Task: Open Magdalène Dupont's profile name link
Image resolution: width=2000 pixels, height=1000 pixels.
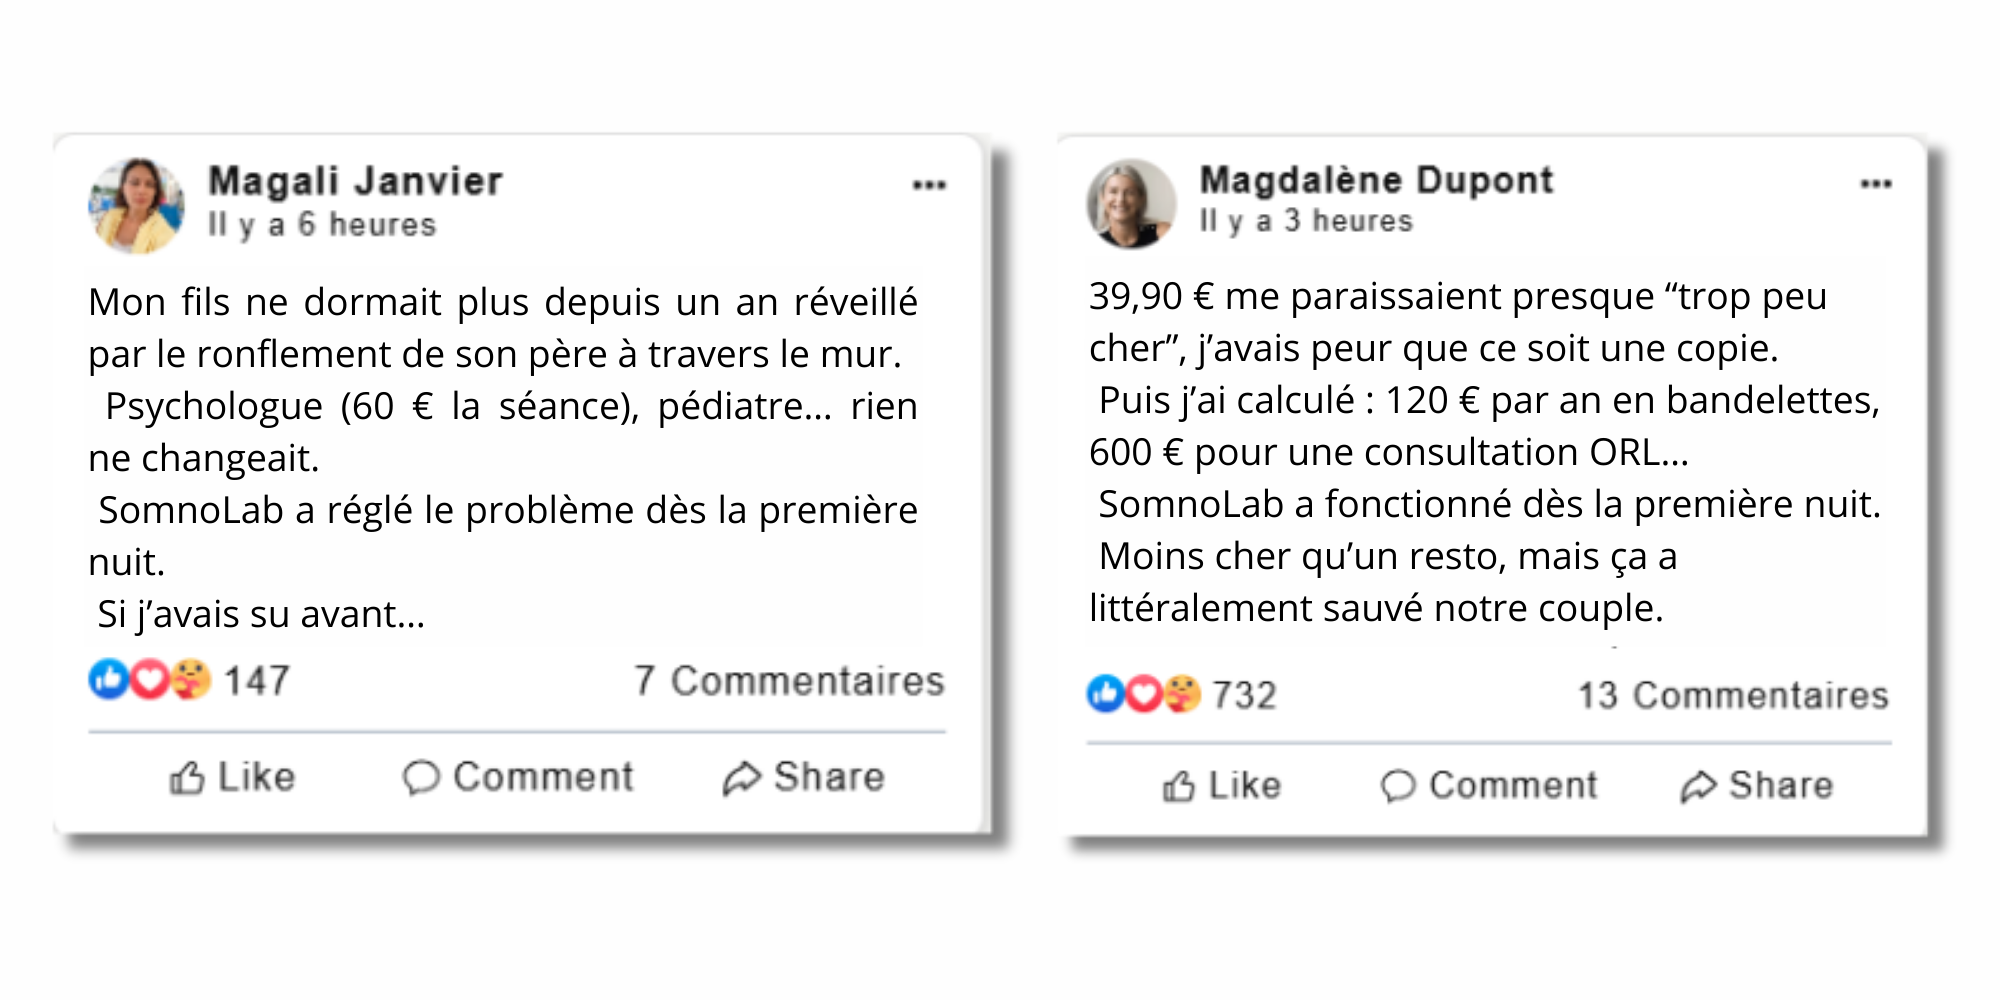Action: tap(1376, 180)
